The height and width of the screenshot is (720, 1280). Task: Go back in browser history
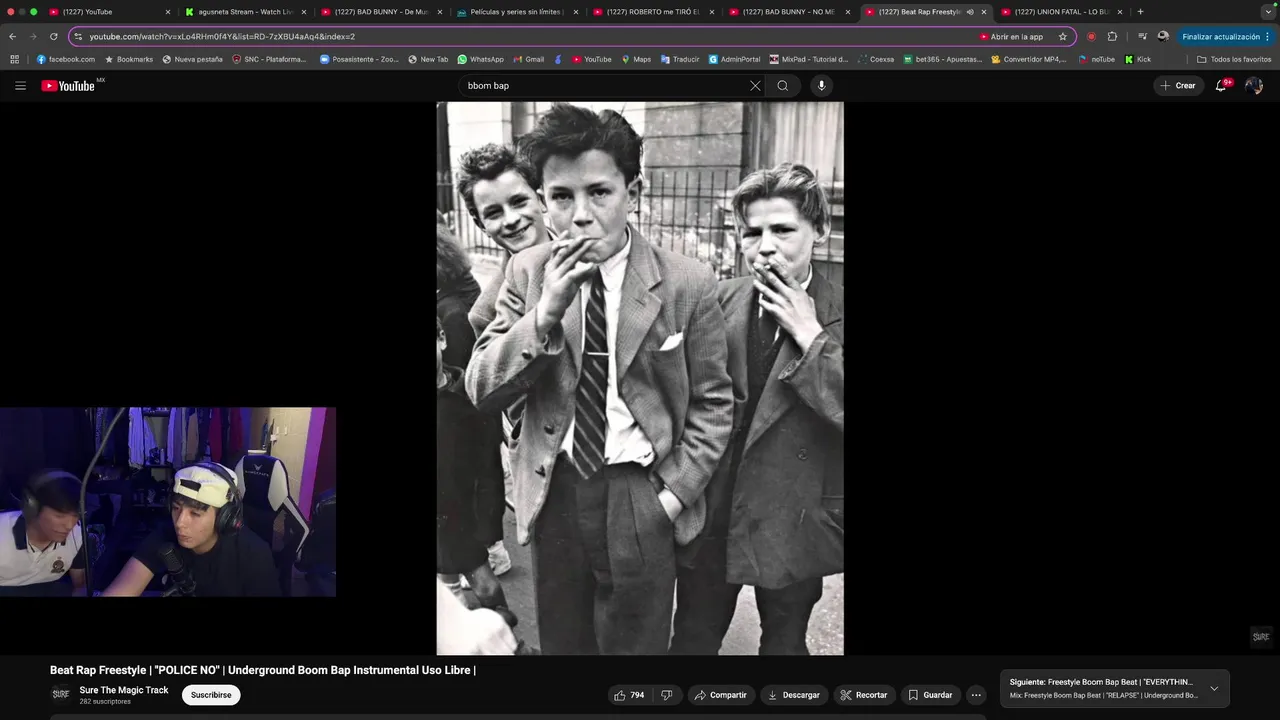pos(12,37)
